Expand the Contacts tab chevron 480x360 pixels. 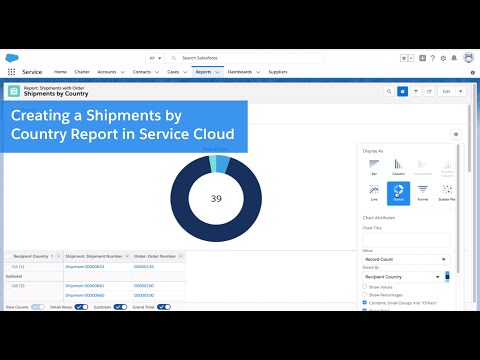click(157, 72)
